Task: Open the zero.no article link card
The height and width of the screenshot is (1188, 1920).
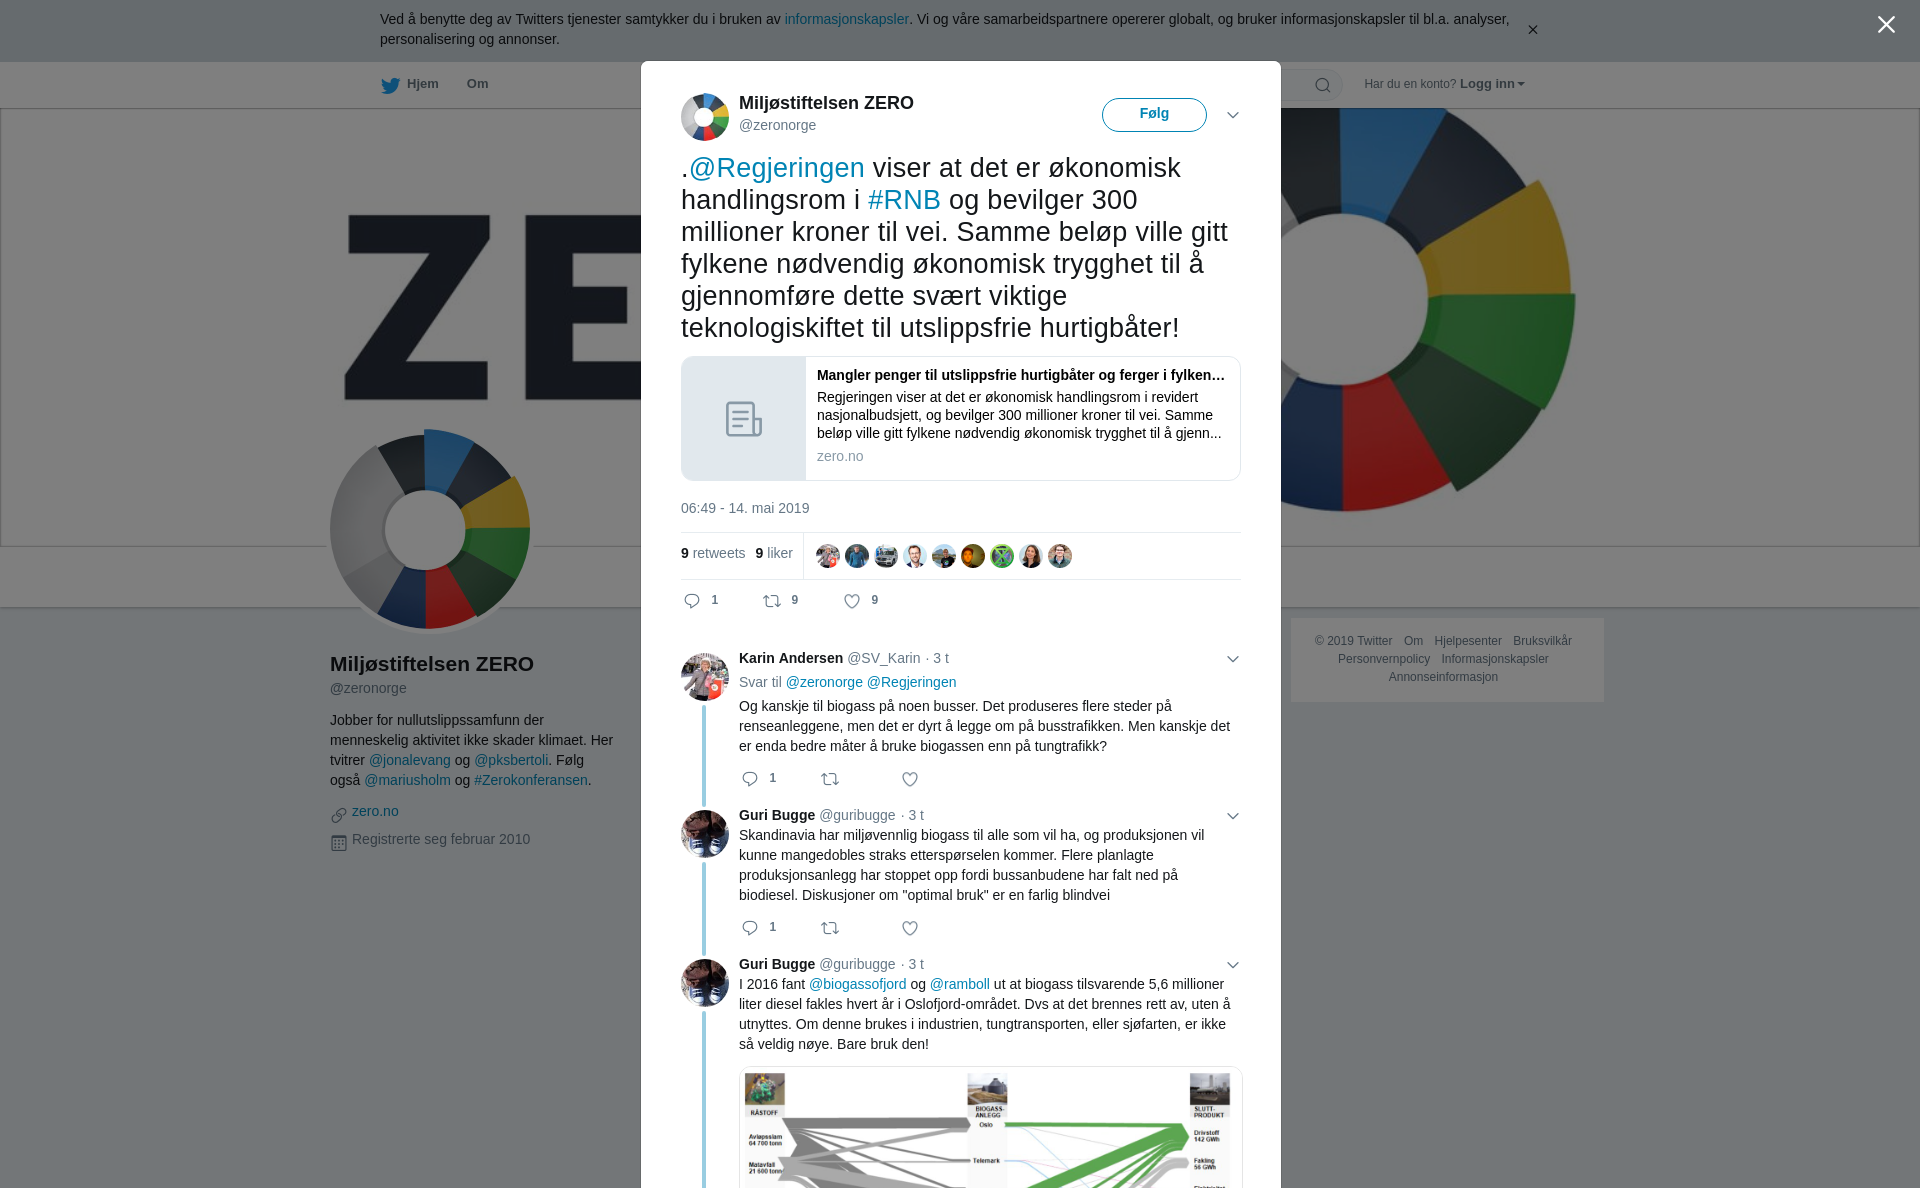Action: coord(960,418)
